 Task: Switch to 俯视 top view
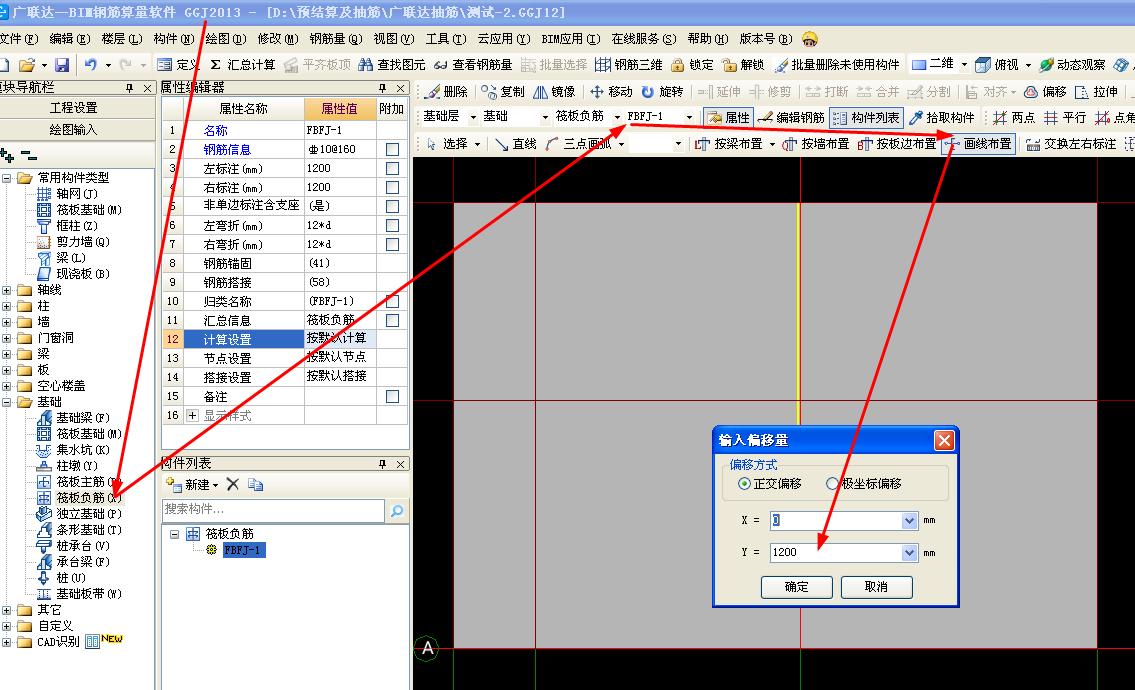997,64
